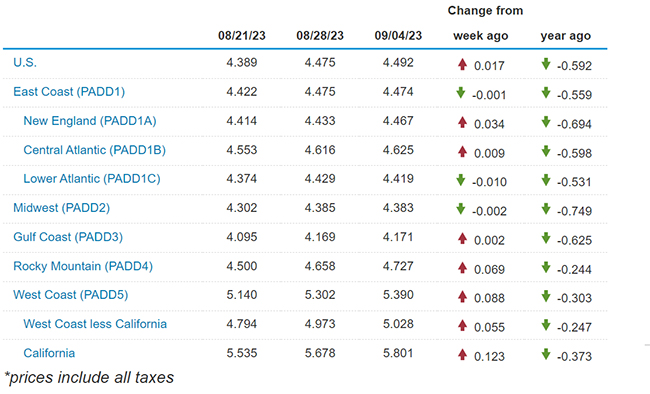Open Central Atlantic (PADD1B) link
This screenshot has width=650, height=394.
(95, 150)
